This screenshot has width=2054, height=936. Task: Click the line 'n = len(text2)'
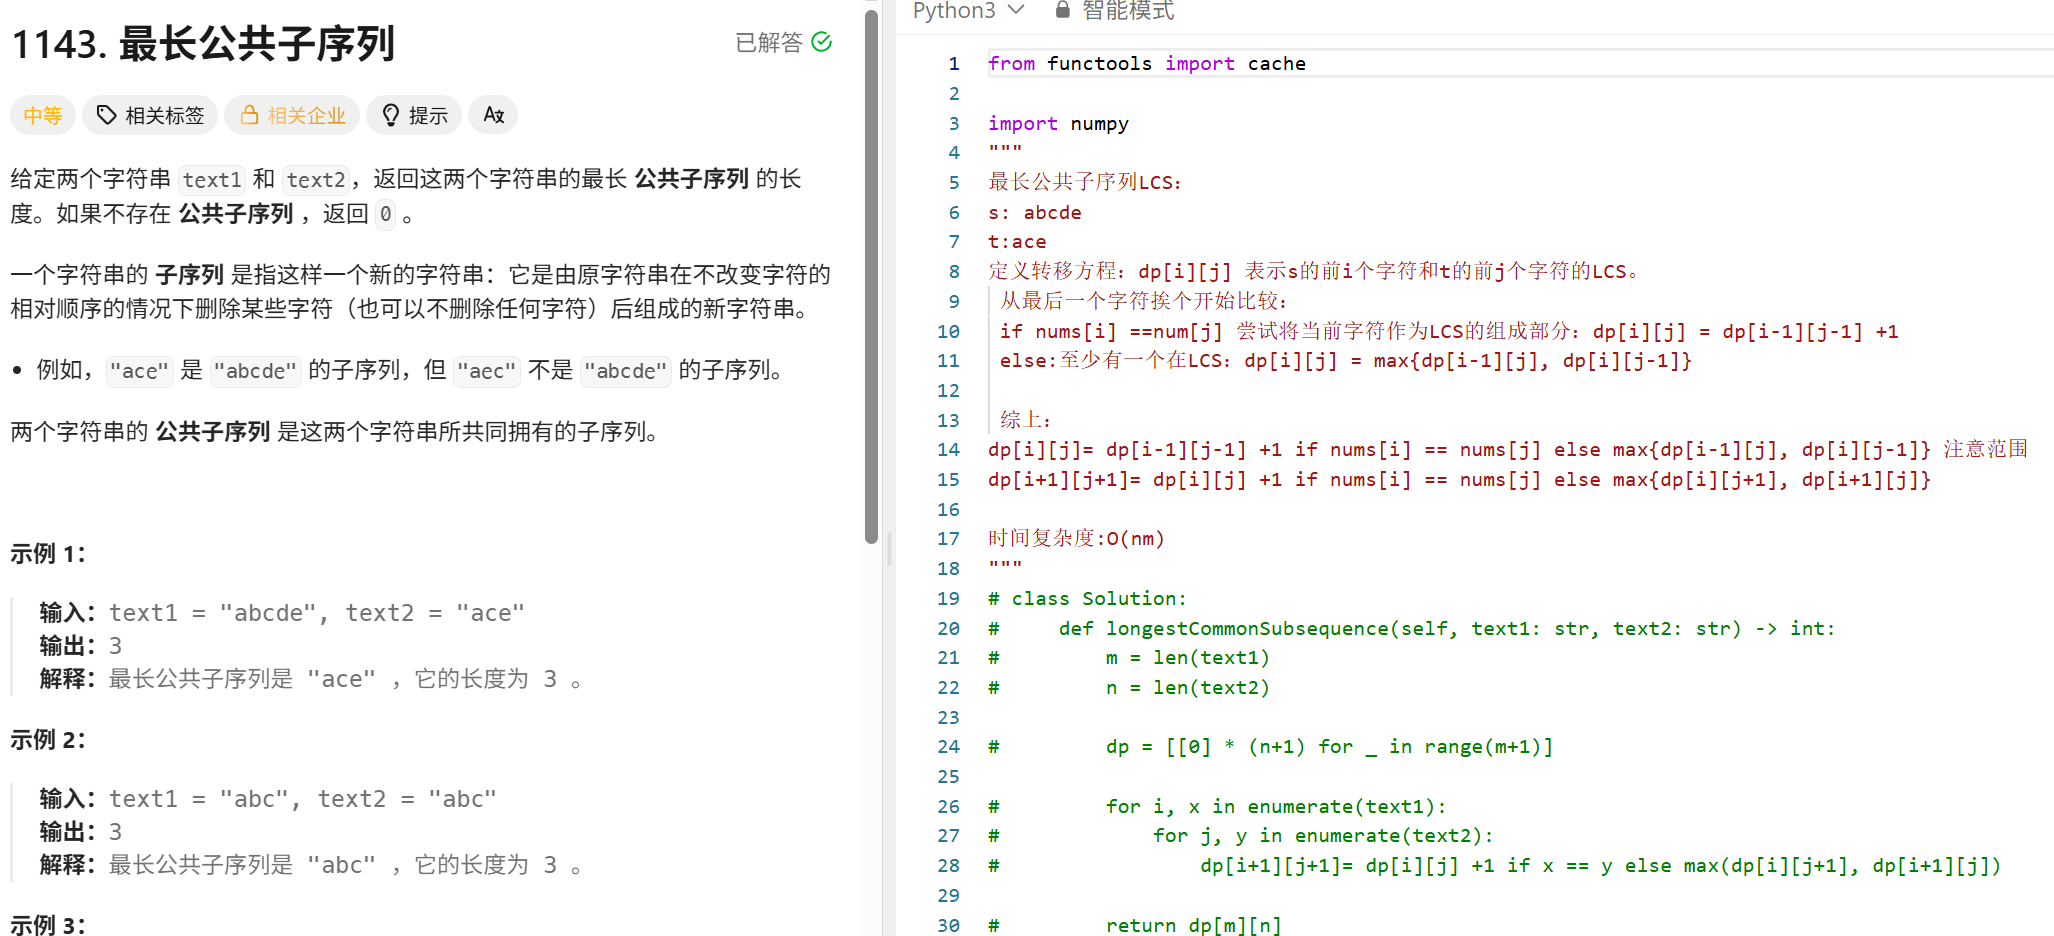1187,687
